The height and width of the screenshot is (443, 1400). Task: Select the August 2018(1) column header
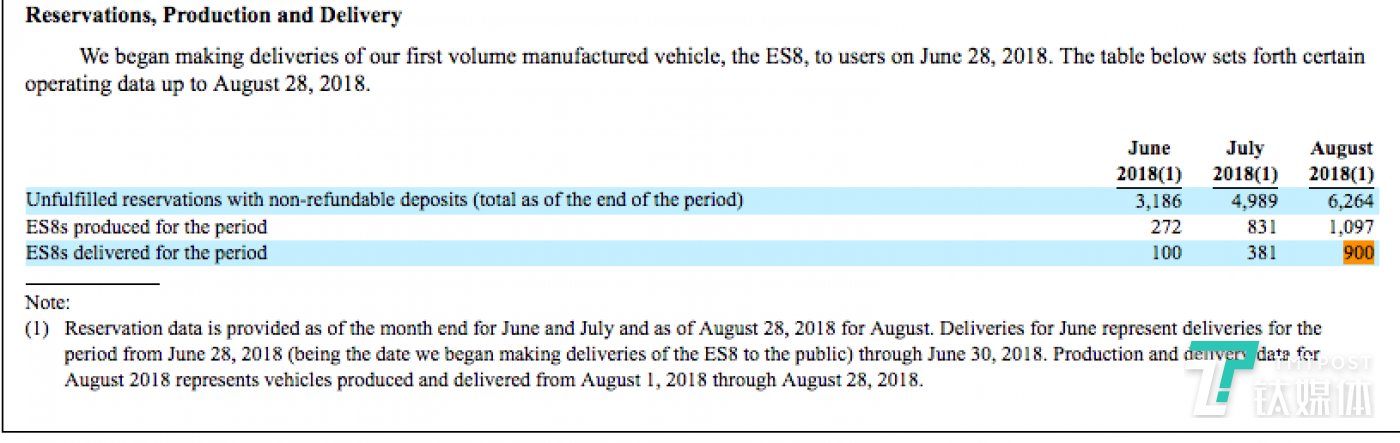coord(1342,161)
